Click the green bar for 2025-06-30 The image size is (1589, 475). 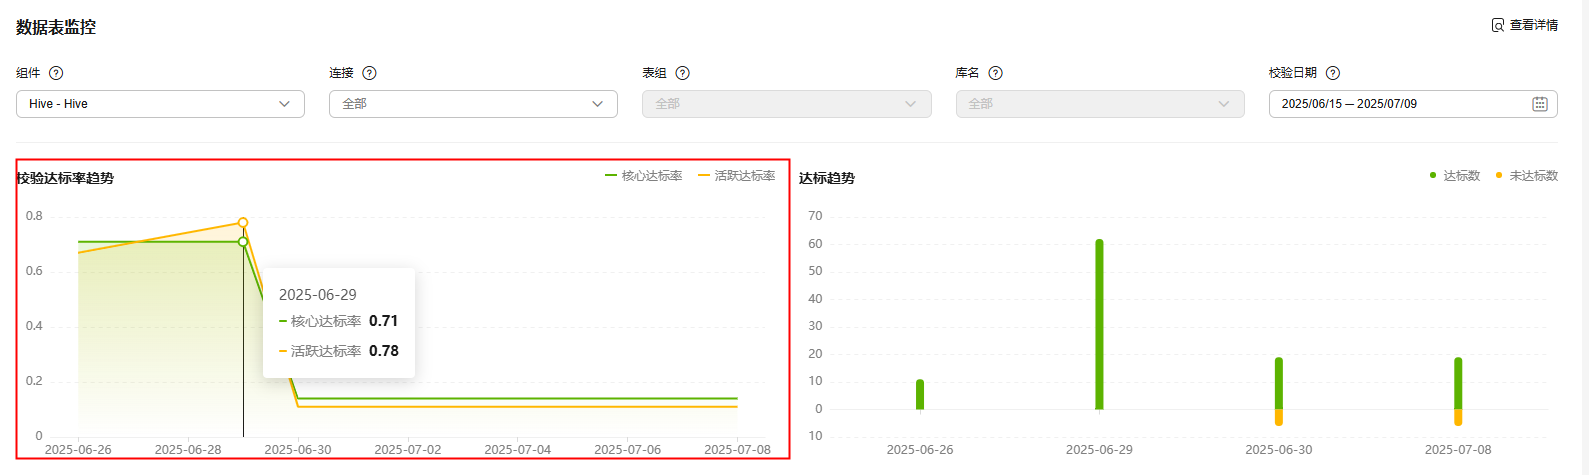[x=1279, y=384]
